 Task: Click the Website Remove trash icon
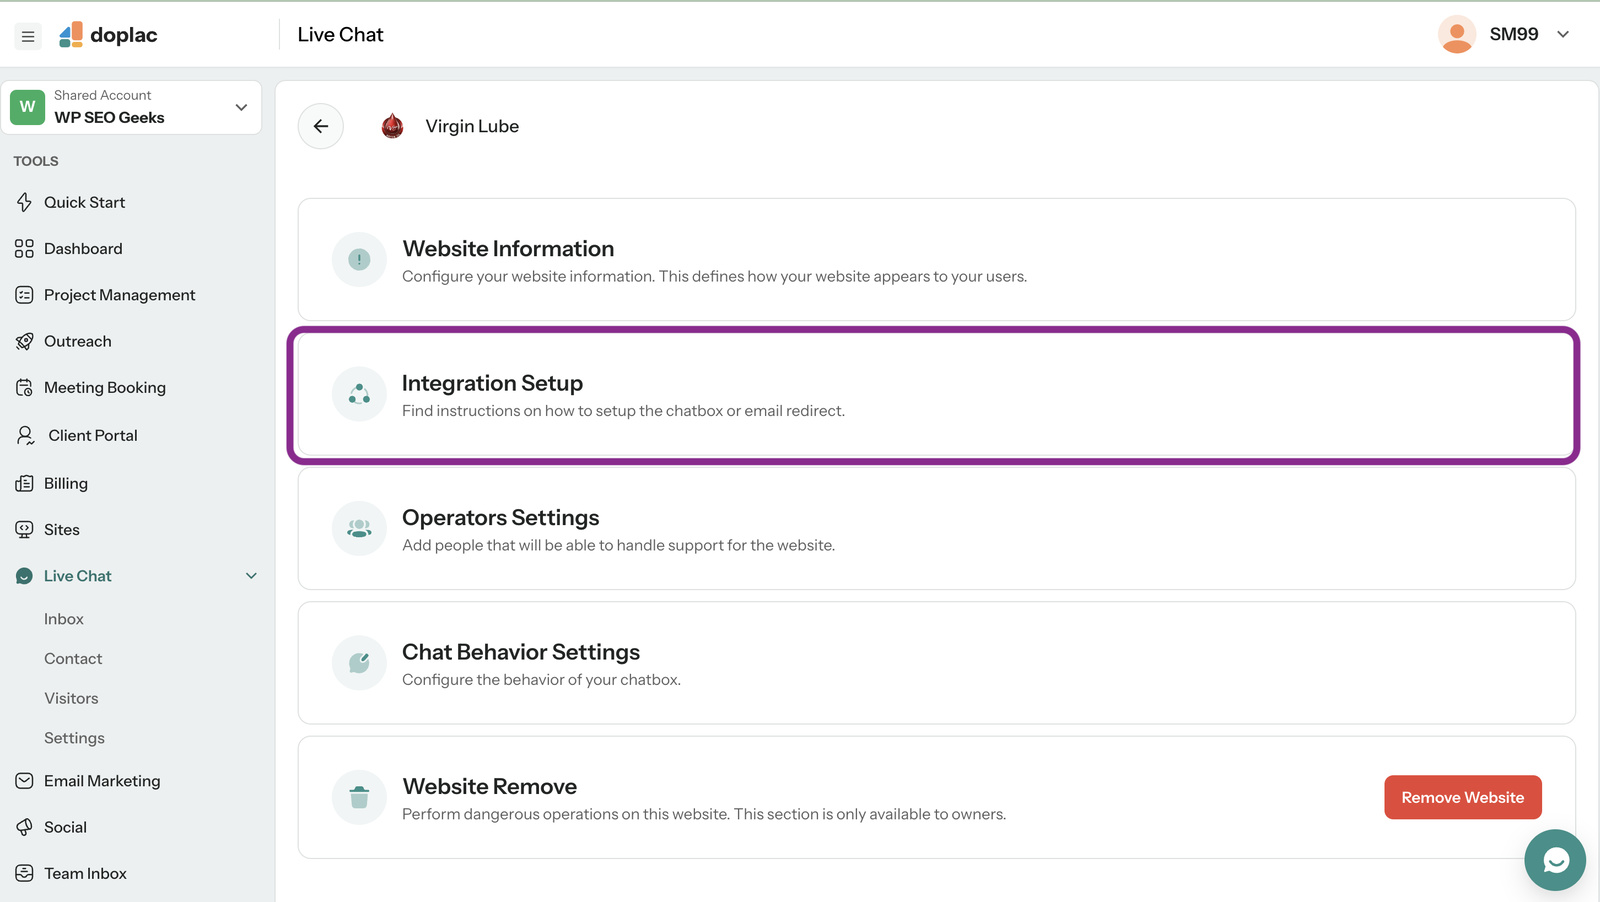pyautogui.click(x=359, y=797)
